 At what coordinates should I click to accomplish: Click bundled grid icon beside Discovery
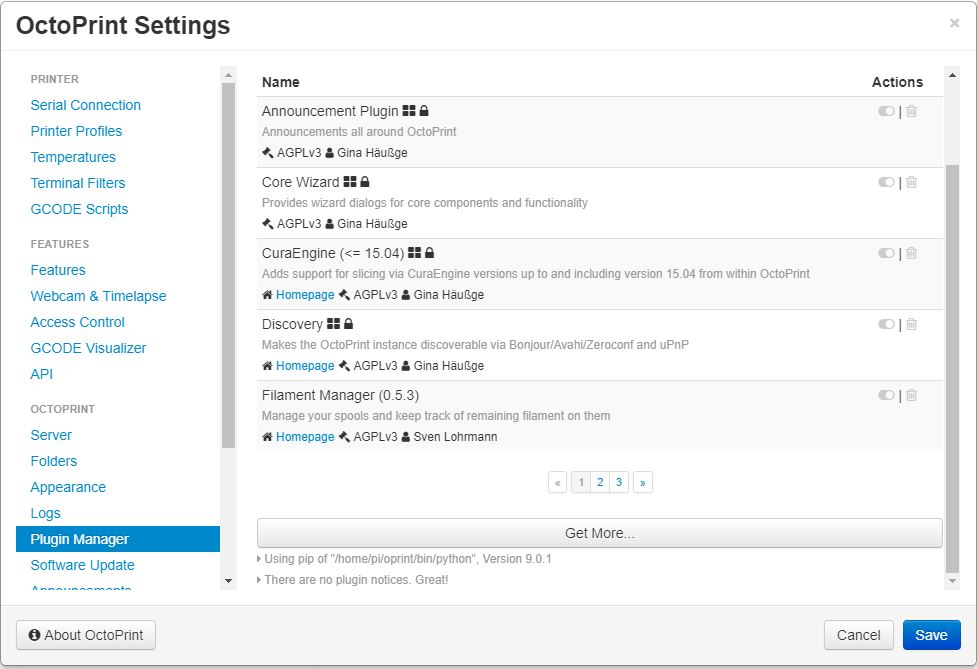point(334,324)
